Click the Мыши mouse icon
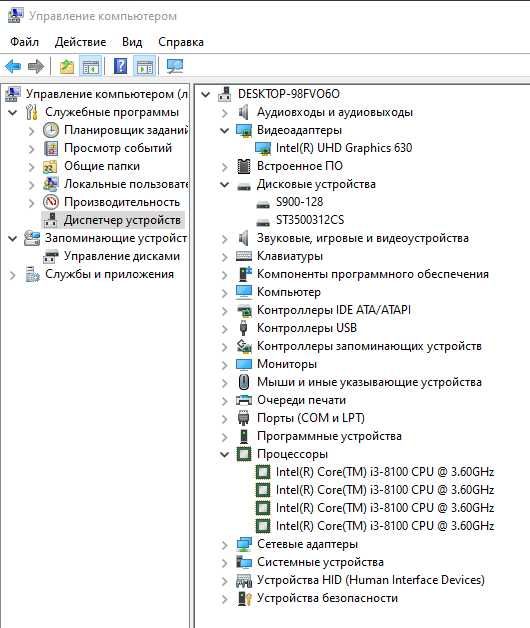The height and width of the screenshot is (628, 530). (244, 382)
